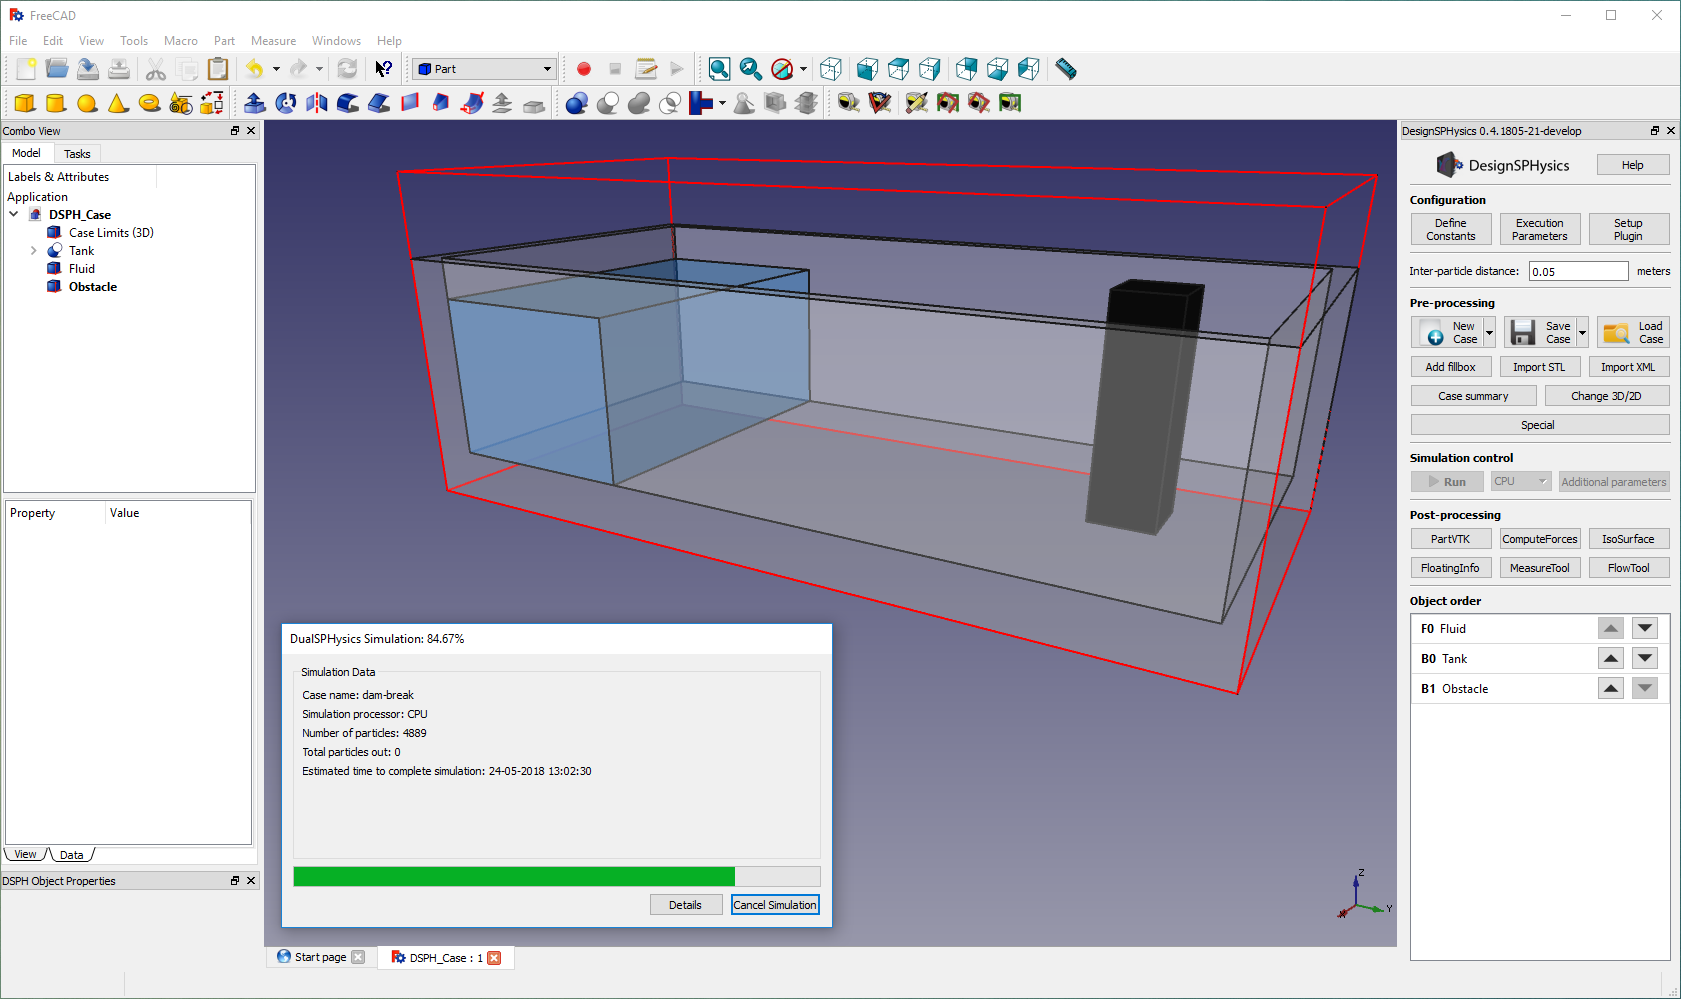Open the File menu
Viewport: 1681px width, 999px height.
coord(18,41)
